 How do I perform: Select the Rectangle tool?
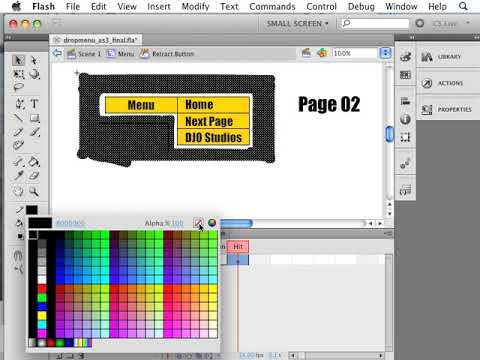coord(34,118)
